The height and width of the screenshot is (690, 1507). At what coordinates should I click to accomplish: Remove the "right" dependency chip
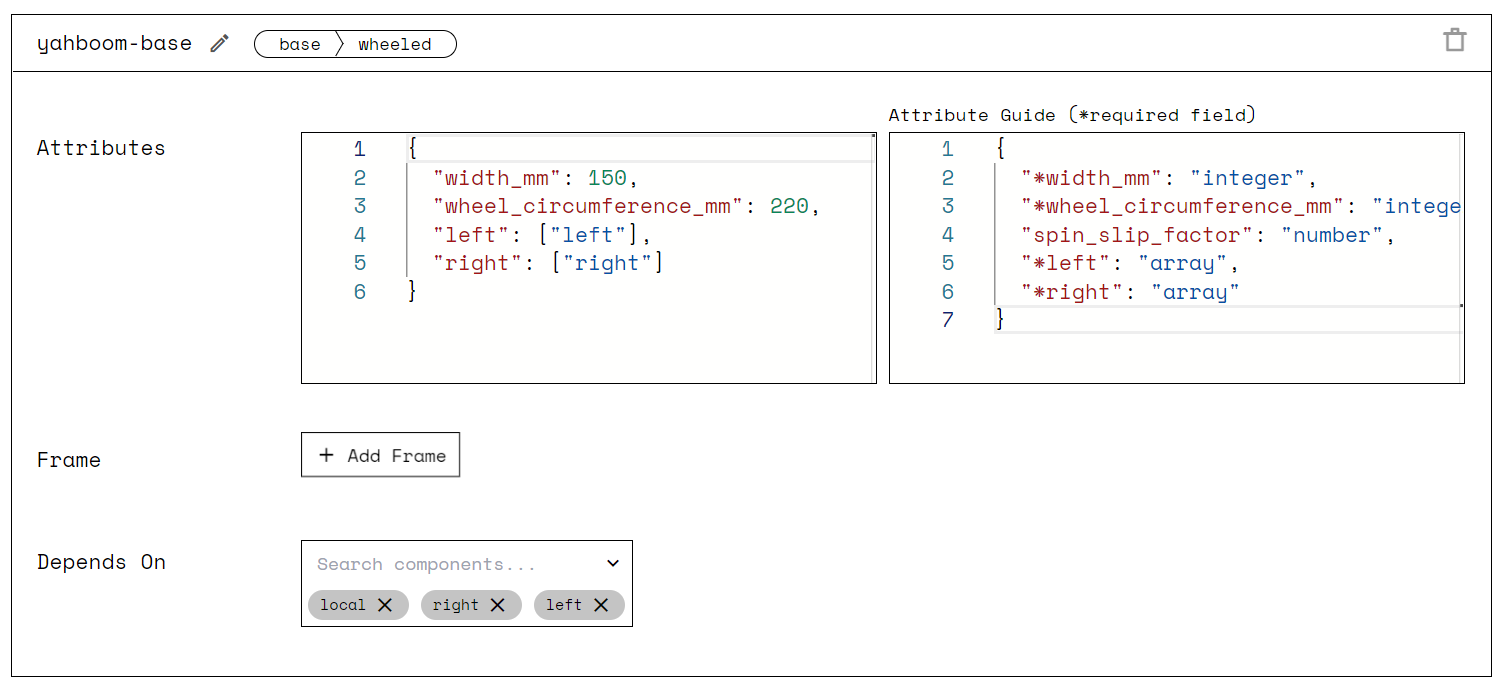(x=499, y=604)
